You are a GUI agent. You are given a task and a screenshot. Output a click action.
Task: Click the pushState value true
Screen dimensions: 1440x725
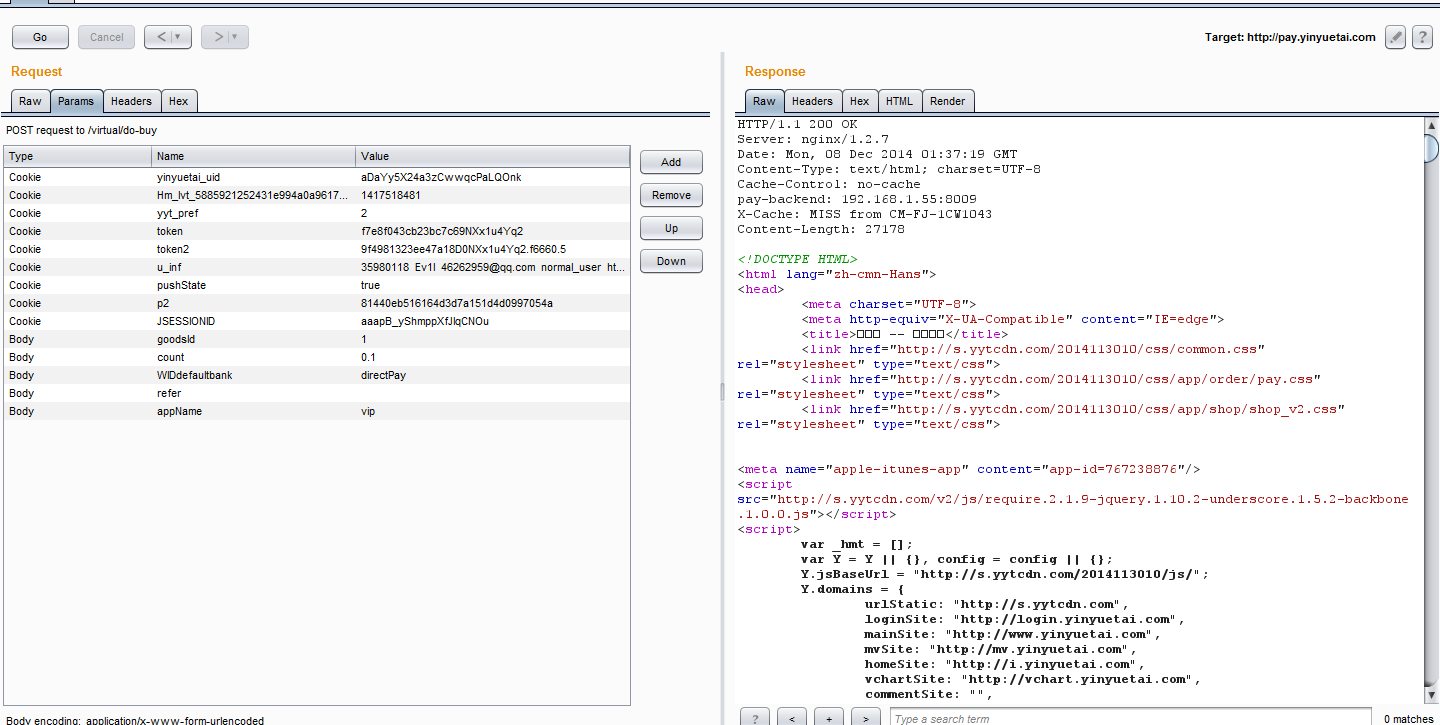370,285
